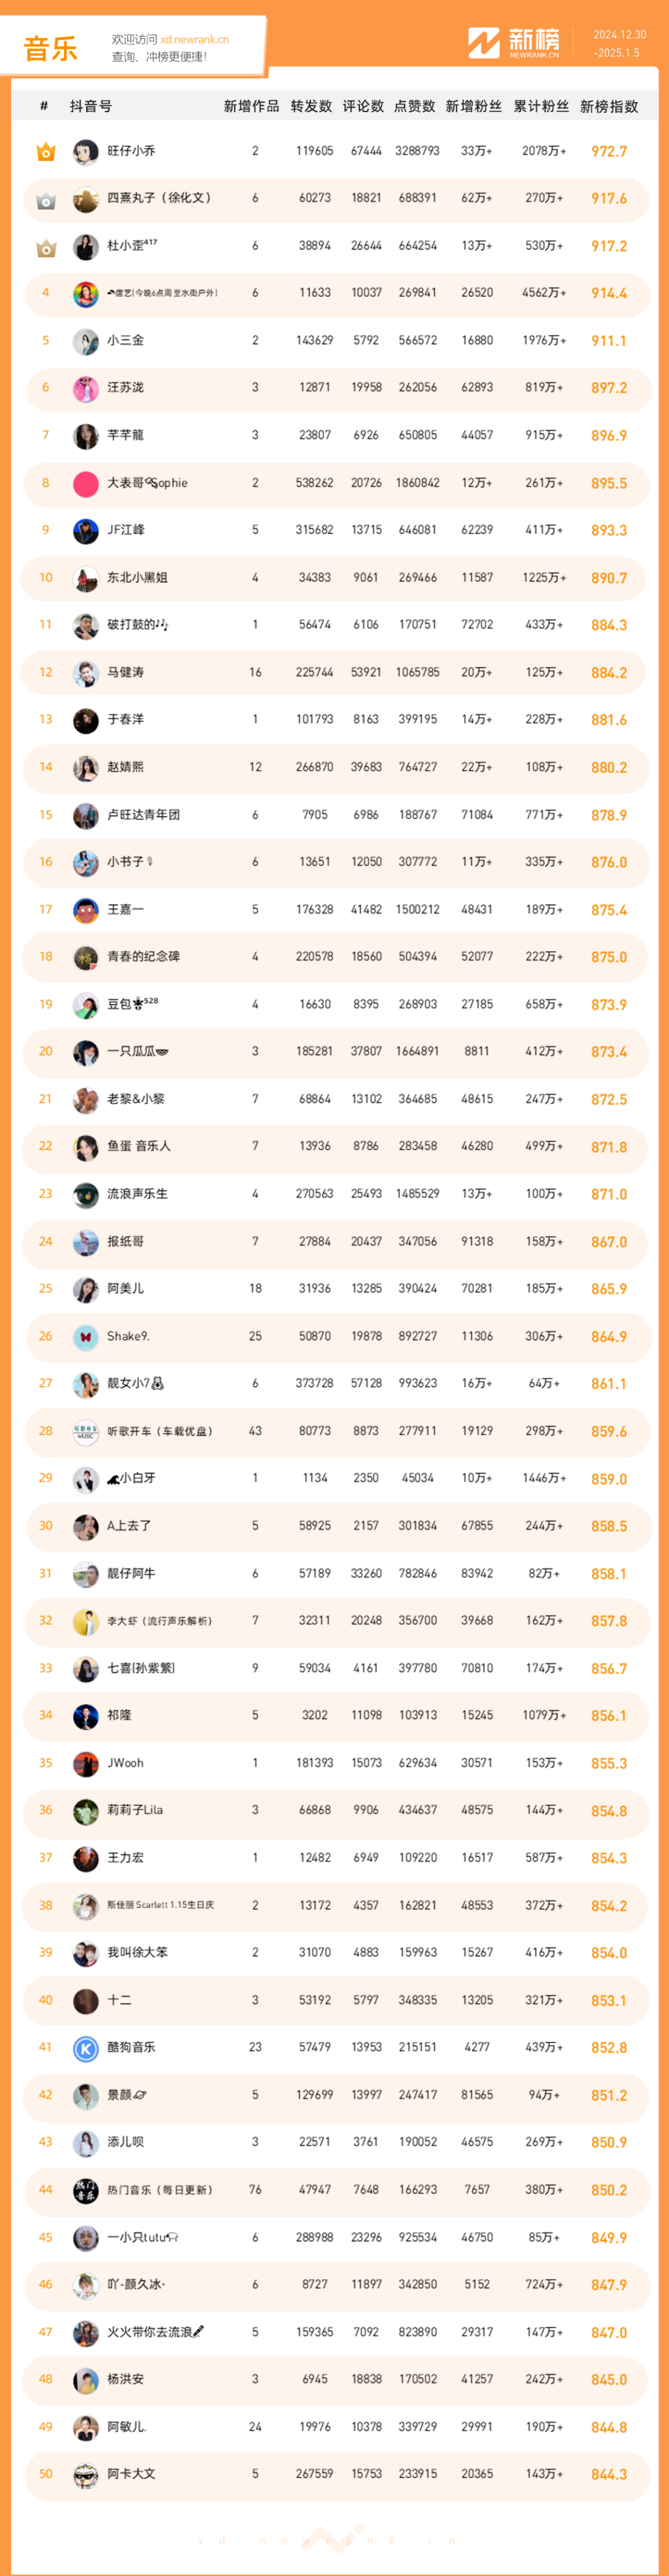Click the 新增作品 column header
669x2576 pixels.
point(251,107)
